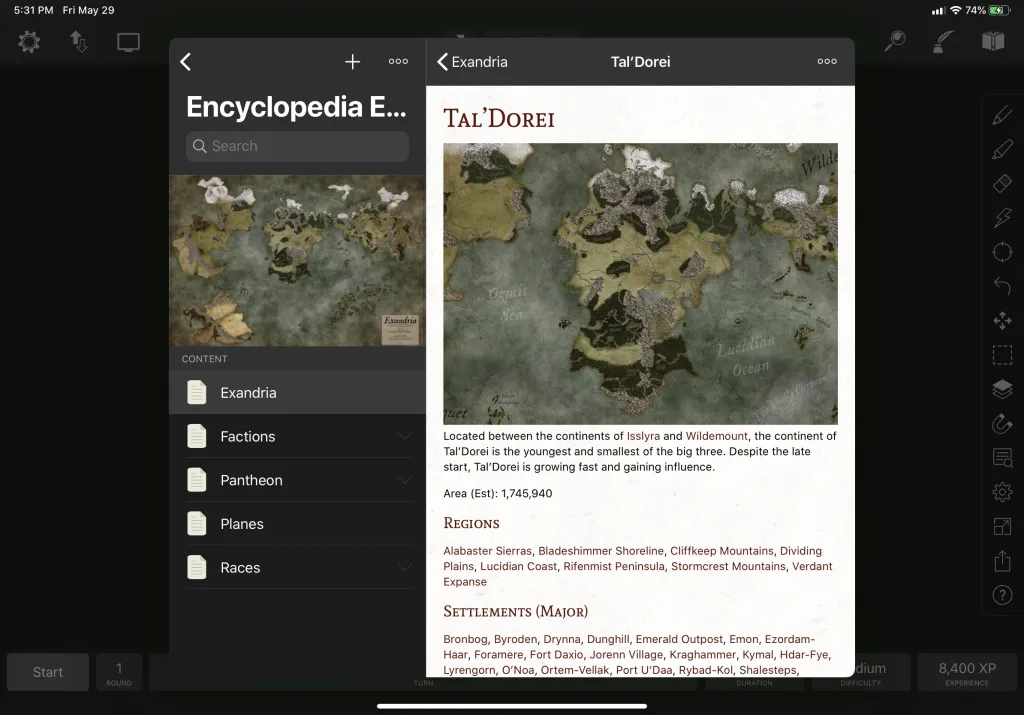Open the map settings gear in sidebar
Screen dimensions: 1024x715
click(1002, 492)
